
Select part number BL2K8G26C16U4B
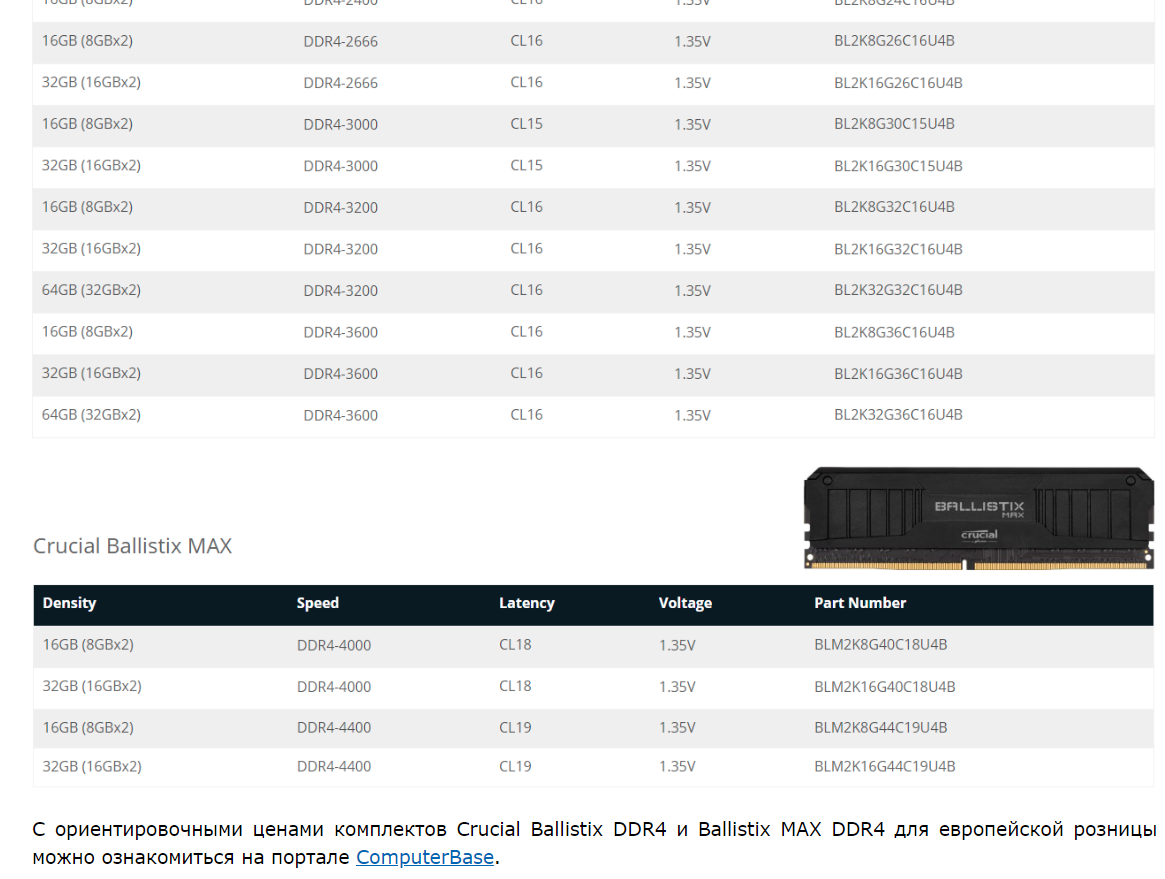coord(894,41)
